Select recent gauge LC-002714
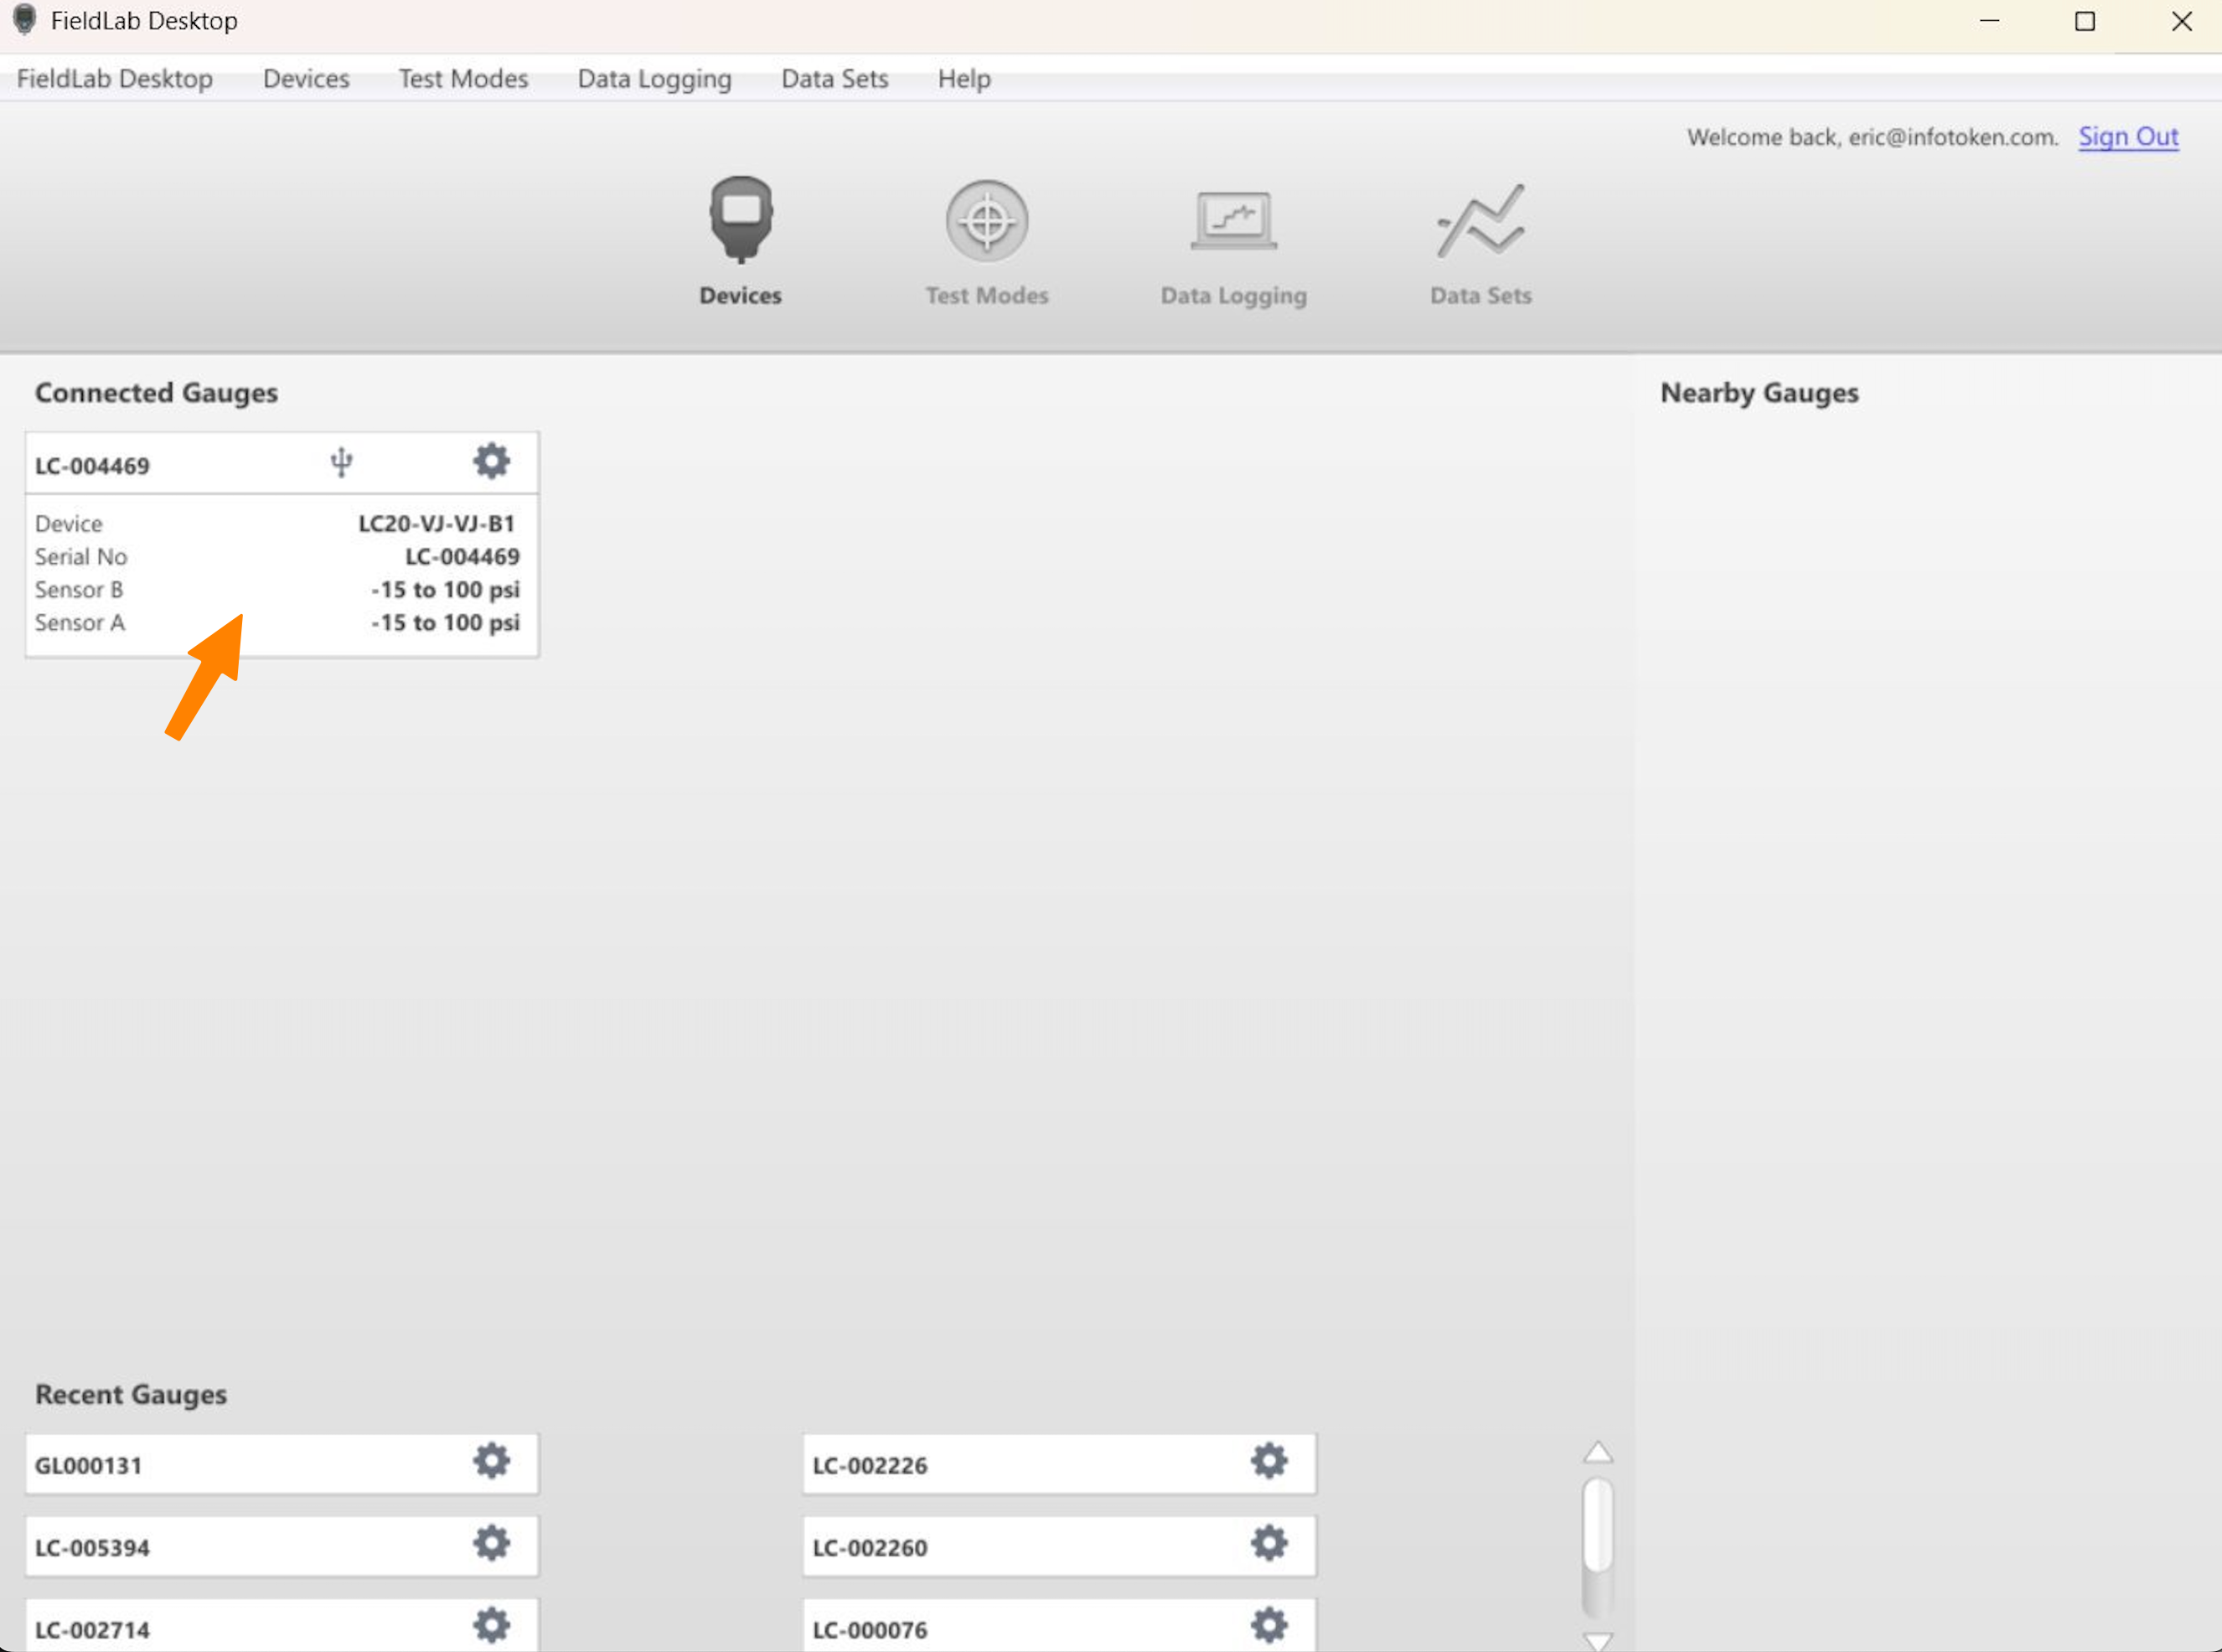 pyautogui.click(x=282, y=1626)
